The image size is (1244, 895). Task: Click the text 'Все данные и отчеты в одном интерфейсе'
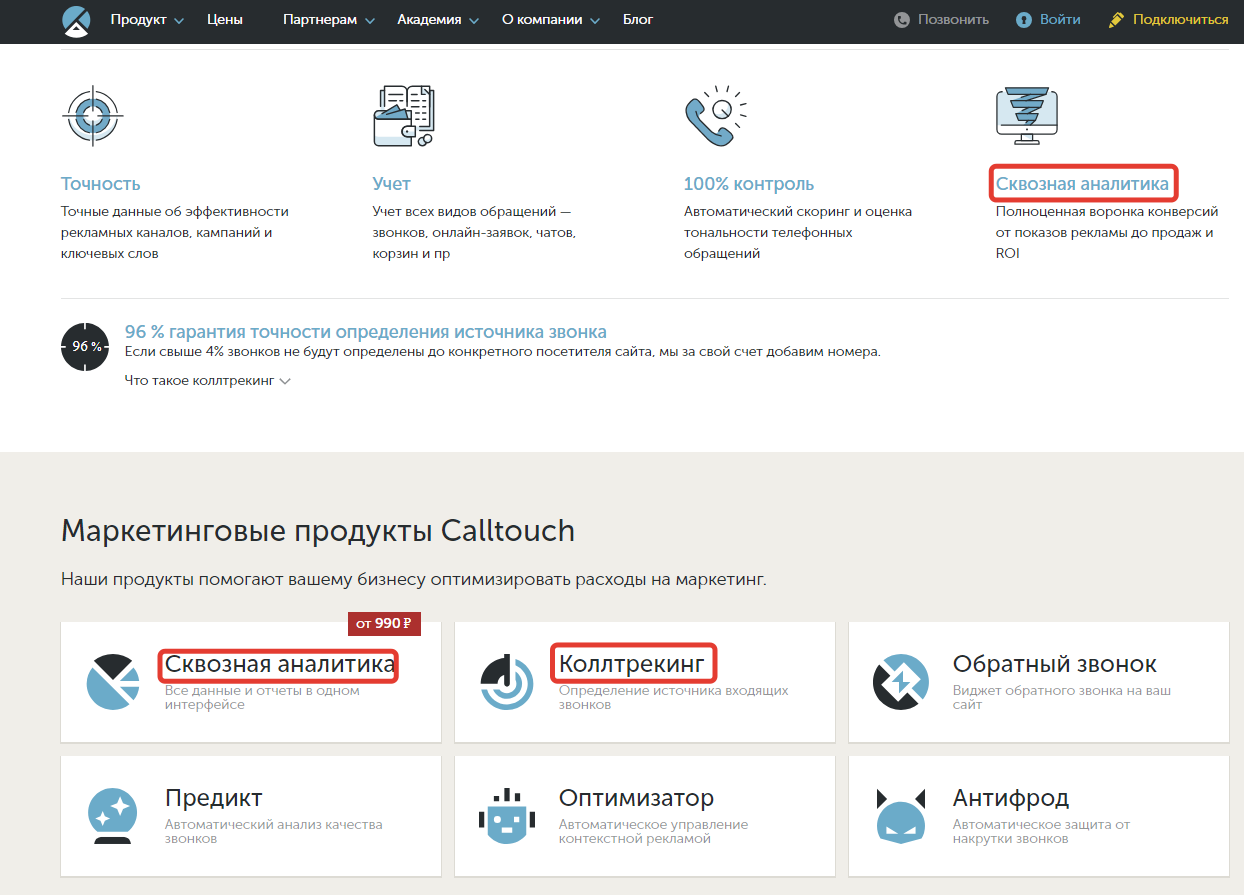262,697
